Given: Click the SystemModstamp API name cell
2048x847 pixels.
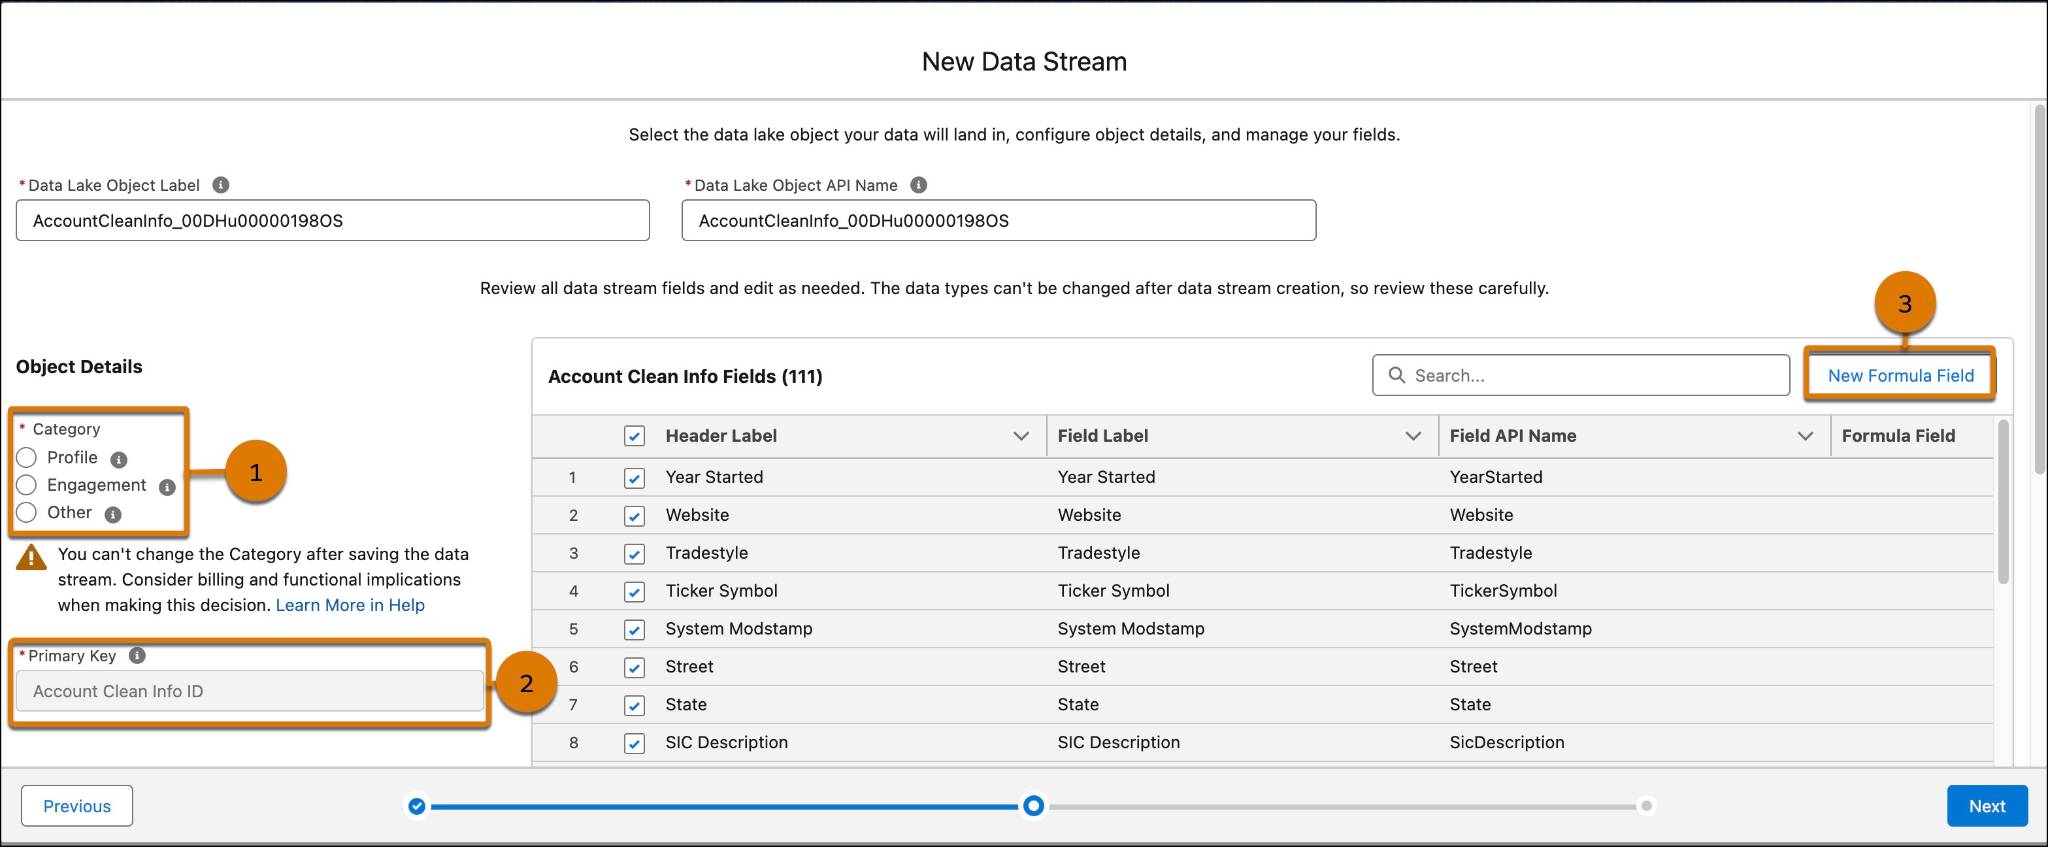Looking at the screenshot, I should click(1520, 629).
